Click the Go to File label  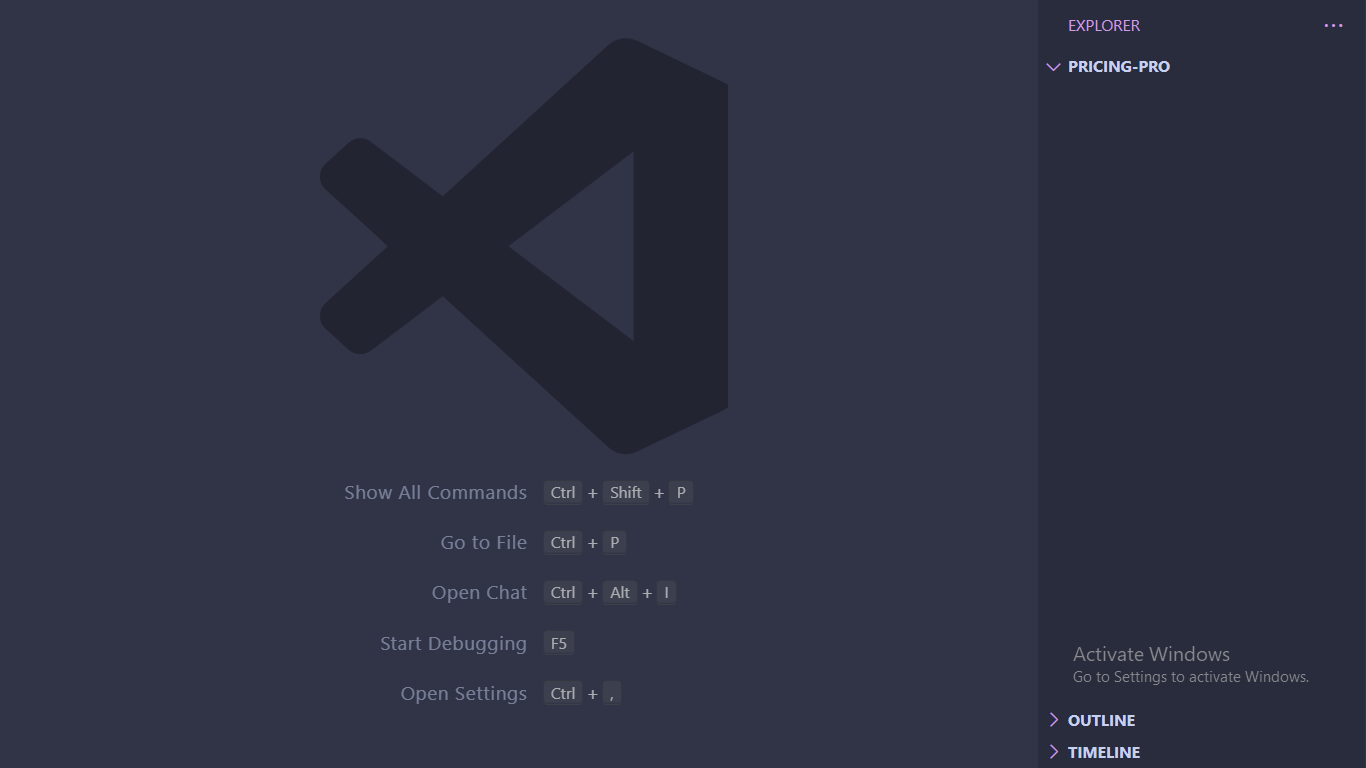[484, 543]
